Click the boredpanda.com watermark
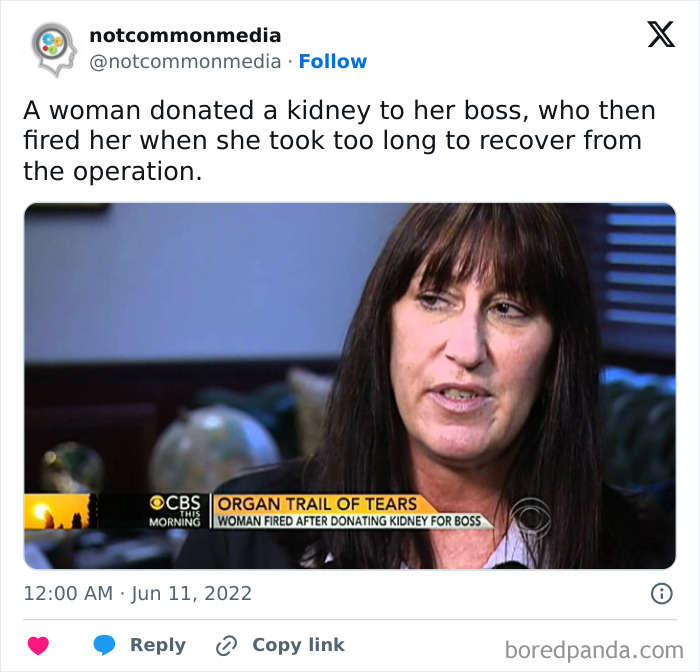The height and width of the screenshot is (672, 700). tap(594, 650)
